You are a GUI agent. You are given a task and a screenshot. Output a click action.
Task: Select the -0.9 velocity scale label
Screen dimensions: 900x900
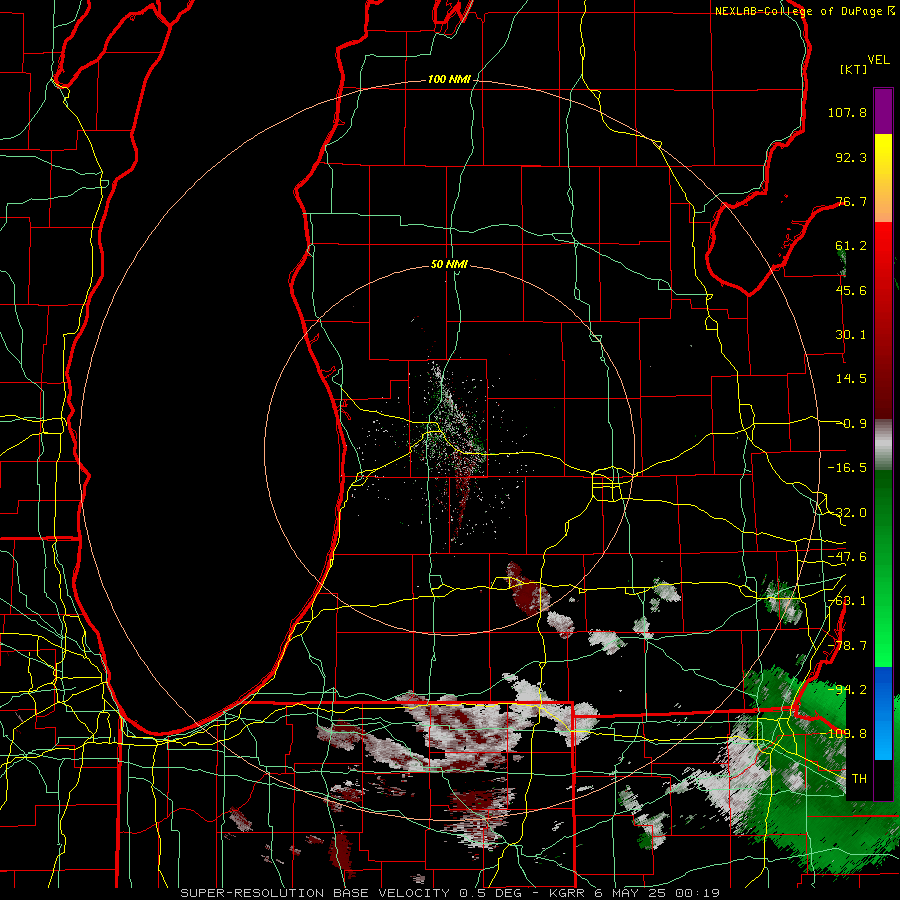point(853,424)
